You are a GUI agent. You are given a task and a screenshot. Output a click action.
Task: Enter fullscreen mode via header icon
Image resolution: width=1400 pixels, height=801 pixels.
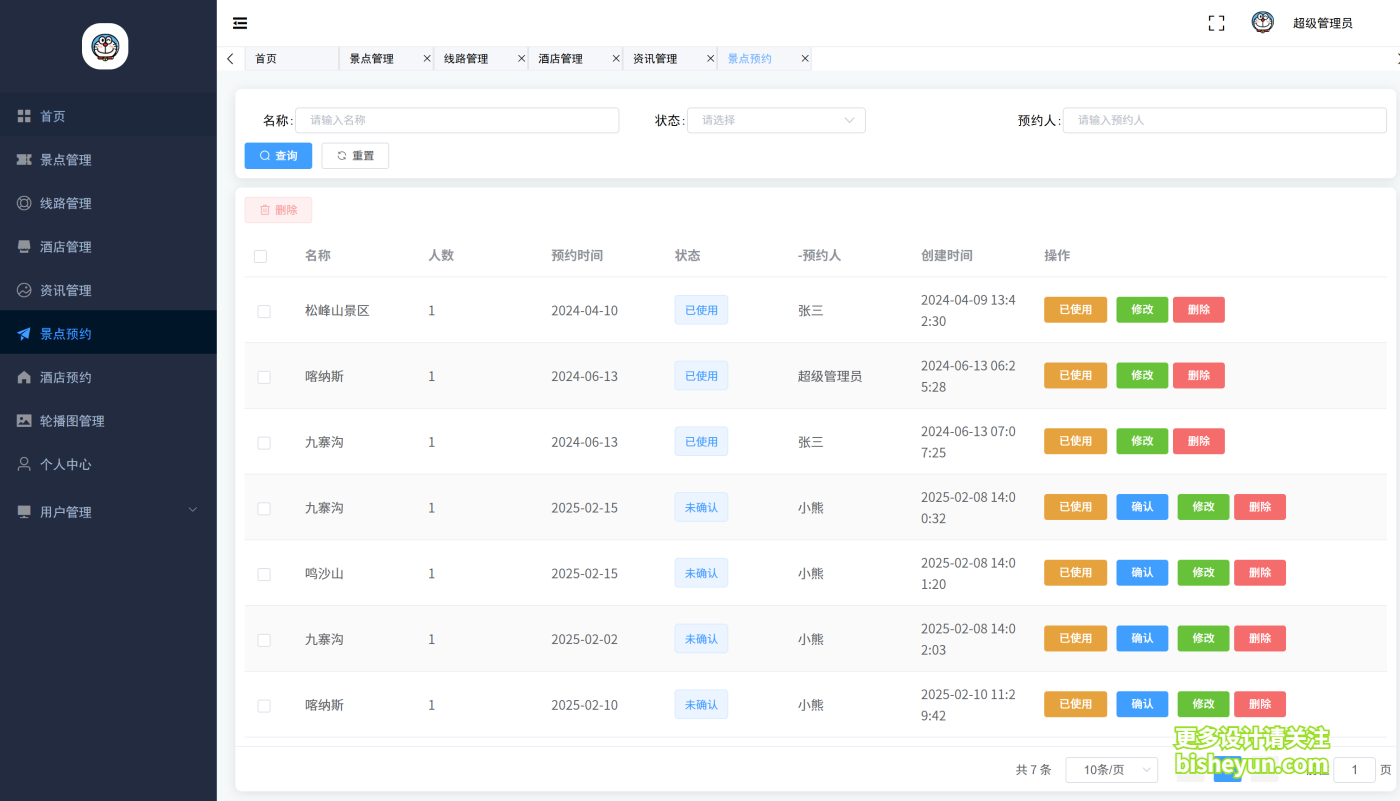click(x=1216, y=23)
